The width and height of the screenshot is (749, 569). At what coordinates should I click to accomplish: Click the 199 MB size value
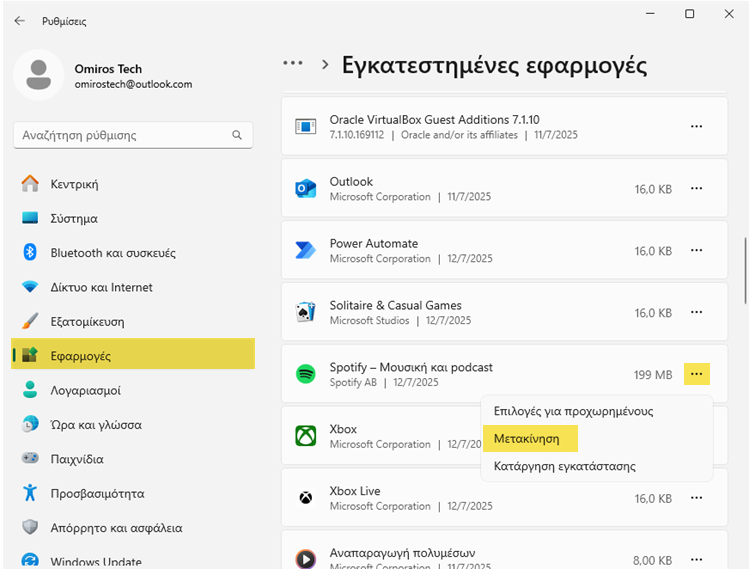pyautogui.click(x=653, y=375)
